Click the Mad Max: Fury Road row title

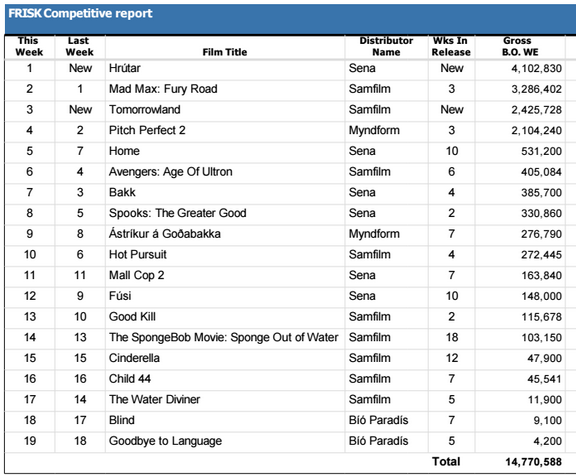(x=163, y=89)
